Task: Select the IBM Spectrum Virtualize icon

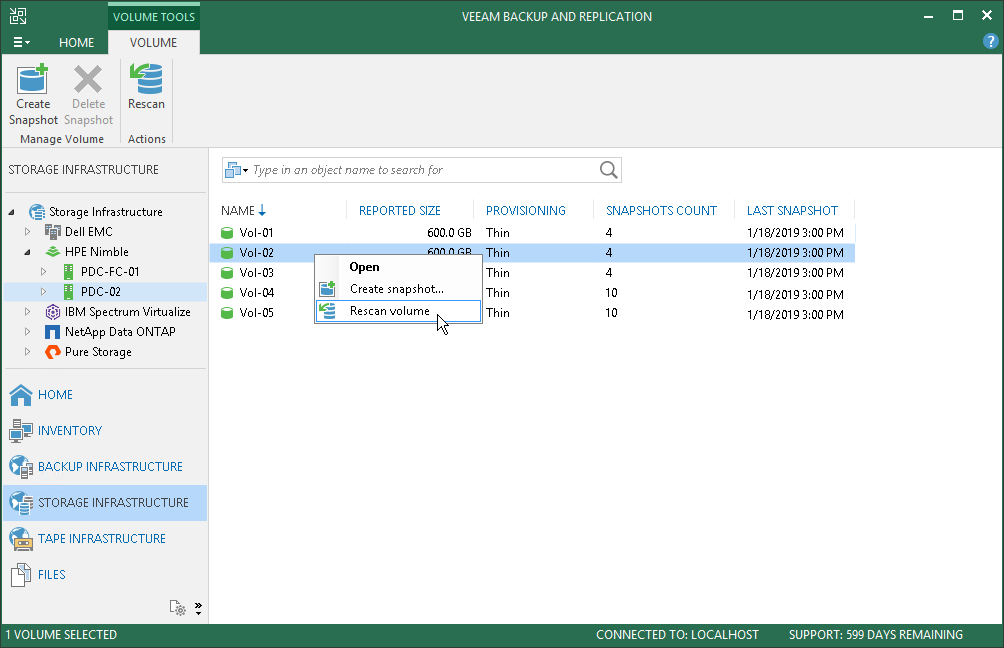Action: pos(53,312)
